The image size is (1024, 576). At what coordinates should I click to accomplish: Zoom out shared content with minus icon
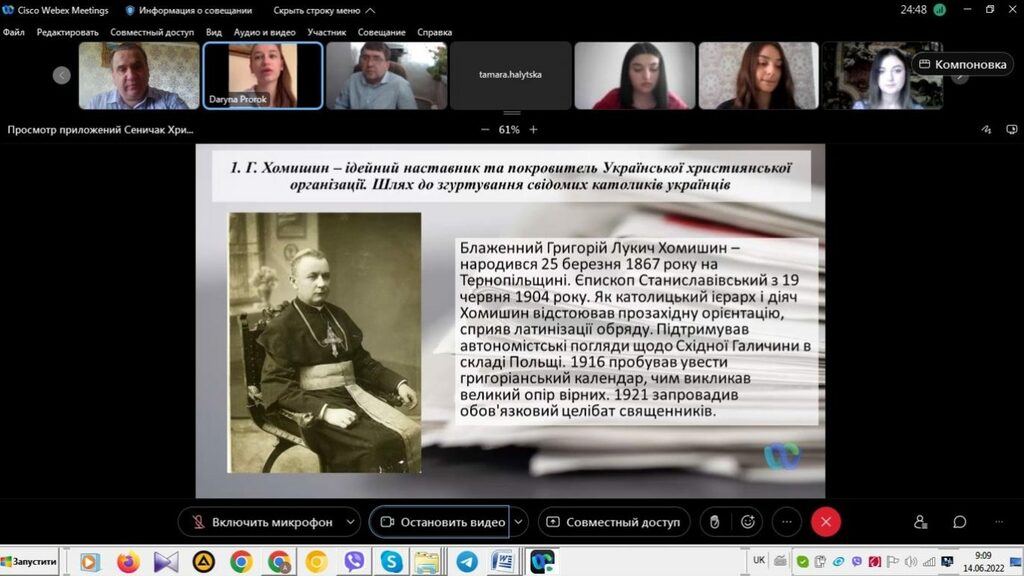485,130
